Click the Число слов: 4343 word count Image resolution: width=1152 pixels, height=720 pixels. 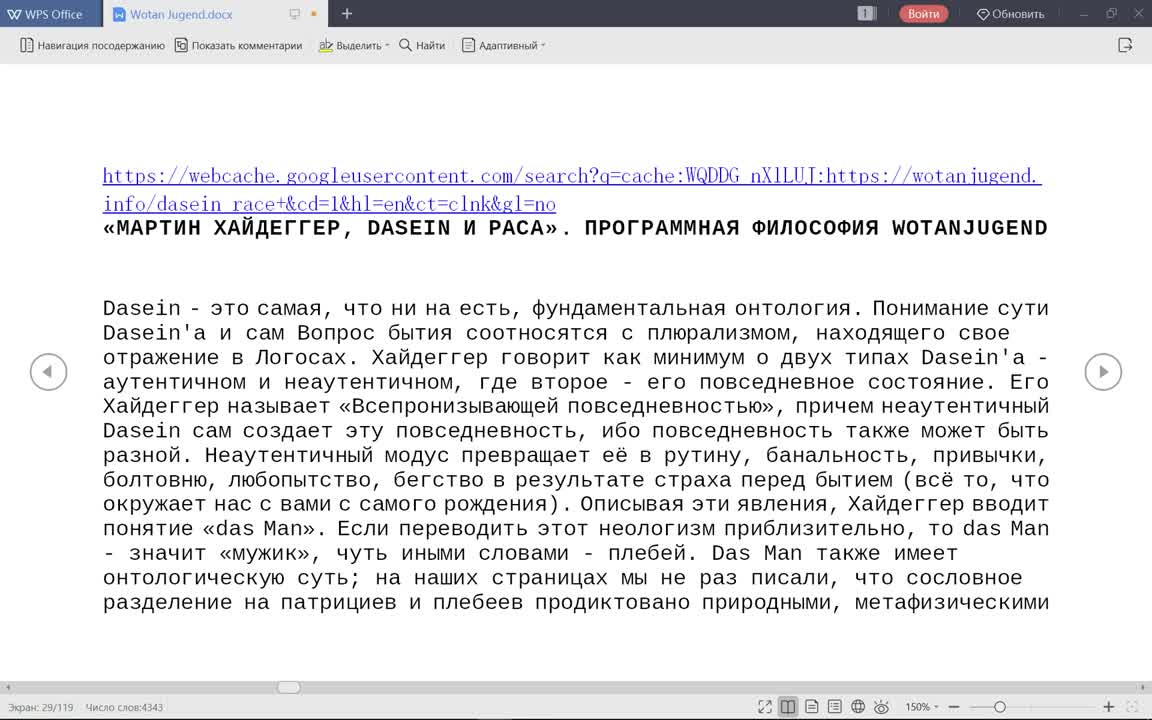point(124,708)
